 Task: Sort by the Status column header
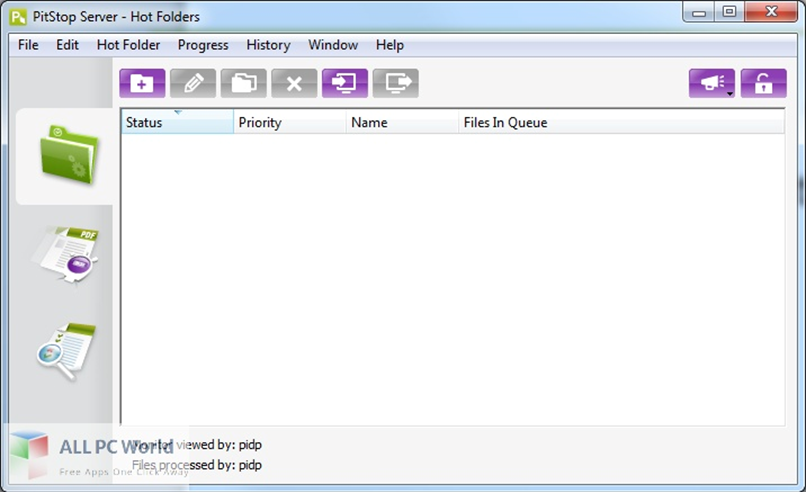176,123
